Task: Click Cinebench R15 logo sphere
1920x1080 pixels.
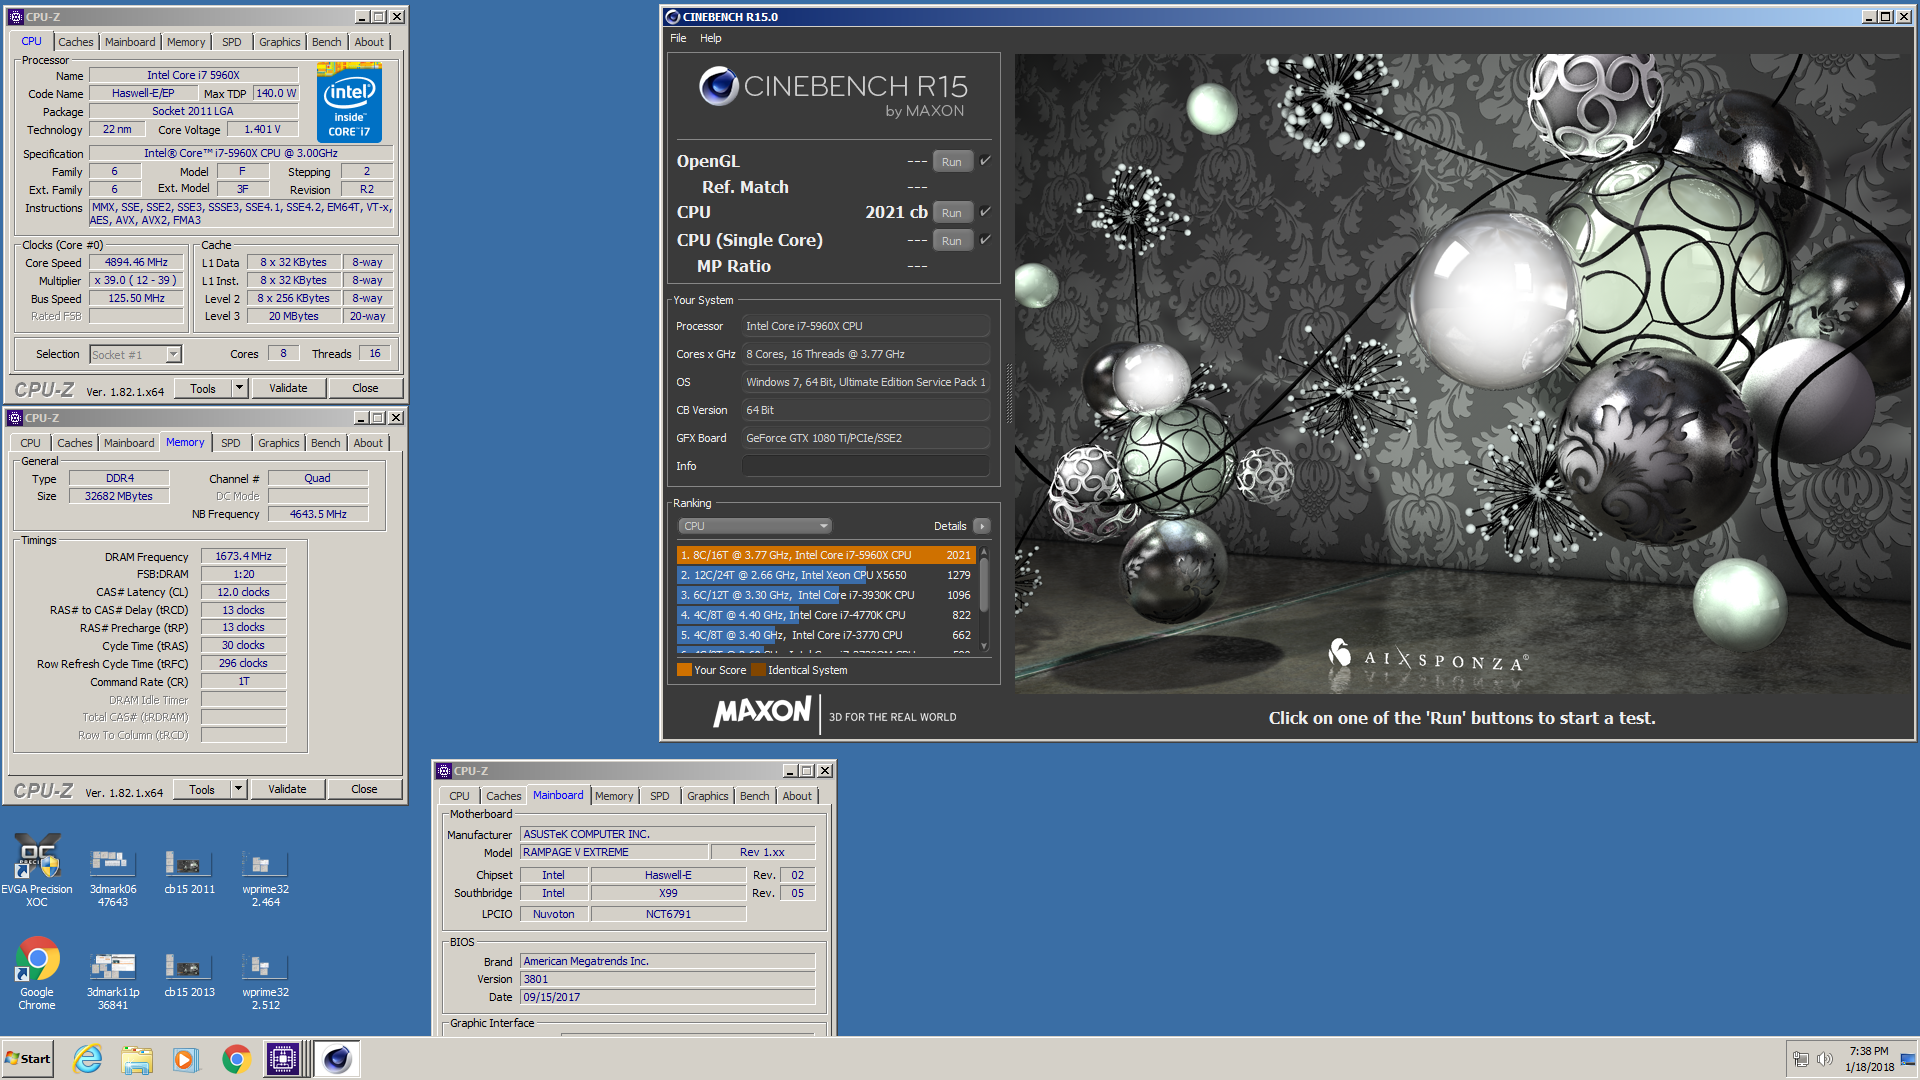Action: 718,87
